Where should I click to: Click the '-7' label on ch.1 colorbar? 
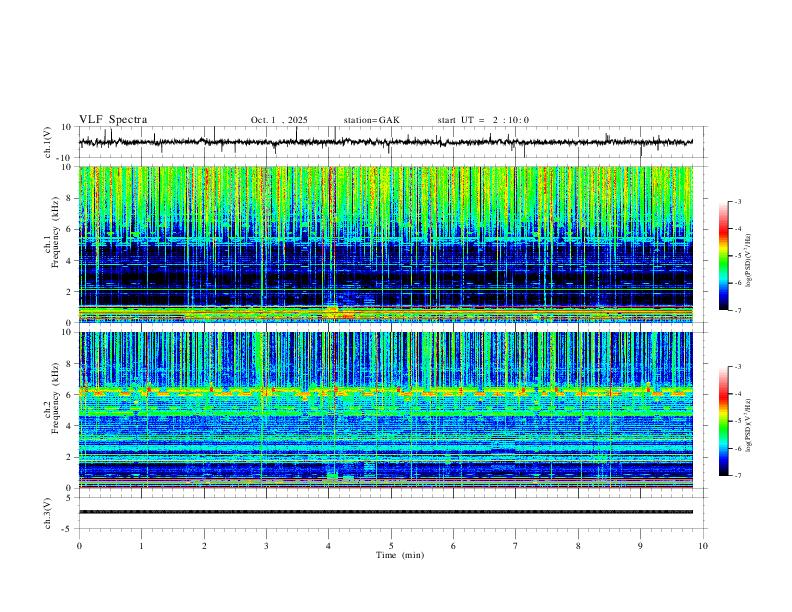point(738,311)
